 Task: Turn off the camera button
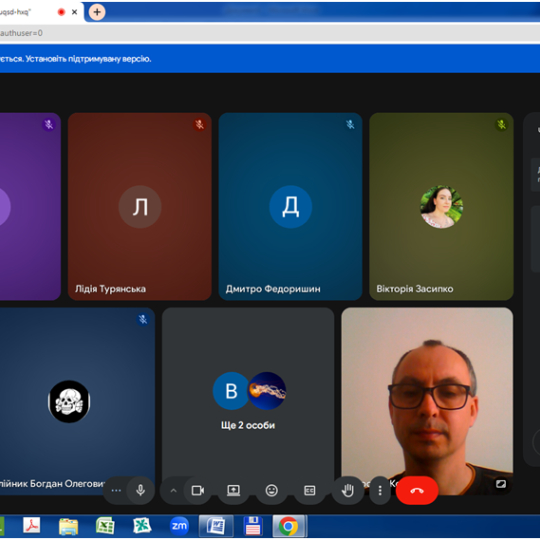click(198, 490)
